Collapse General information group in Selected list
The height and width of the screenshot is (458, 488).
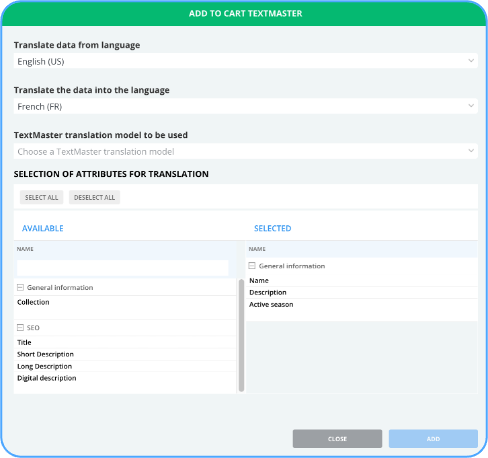coord(252,266)
